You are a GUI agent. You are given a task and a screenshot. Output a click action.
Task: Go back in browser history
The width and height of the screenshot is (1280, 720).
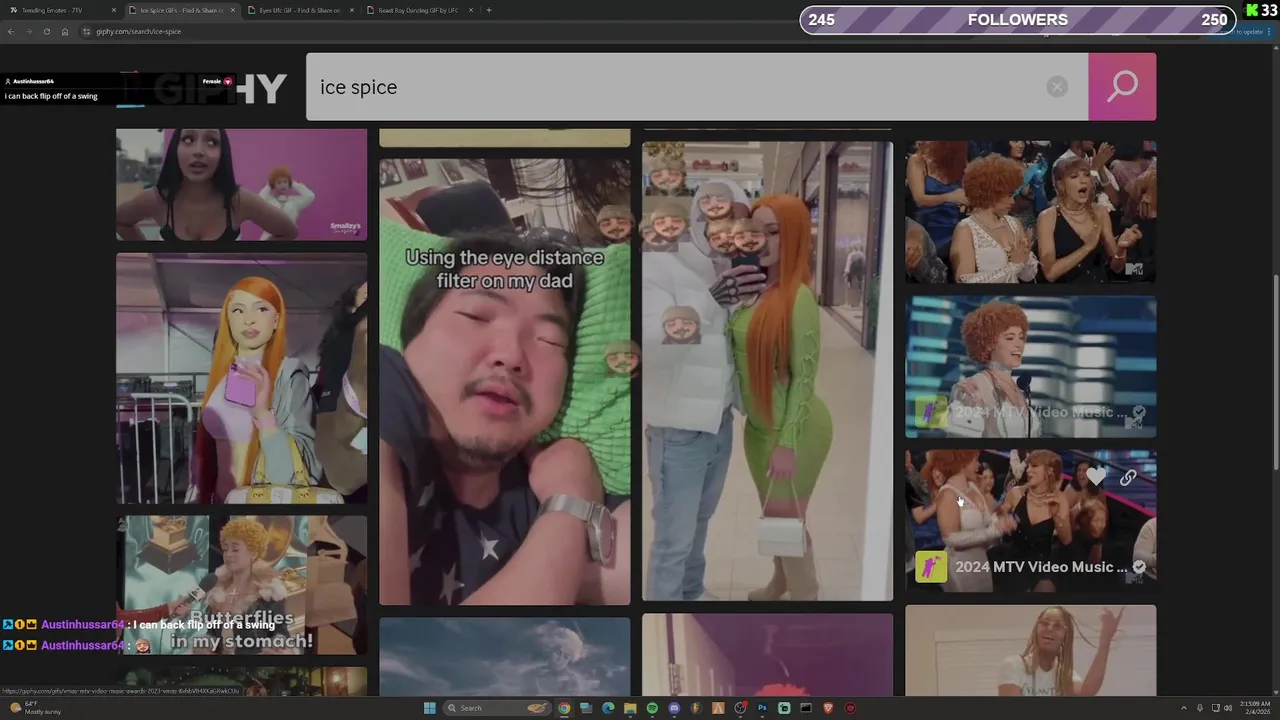tap(10, 31)
